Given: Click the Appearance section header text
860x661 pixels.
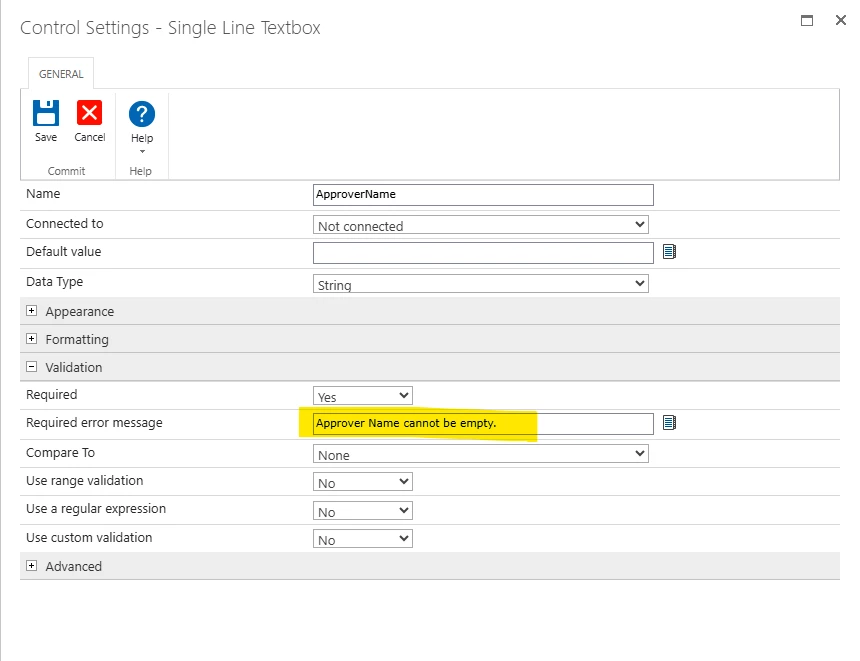Looking at the screenshot, I should click(x=80, y=312).
